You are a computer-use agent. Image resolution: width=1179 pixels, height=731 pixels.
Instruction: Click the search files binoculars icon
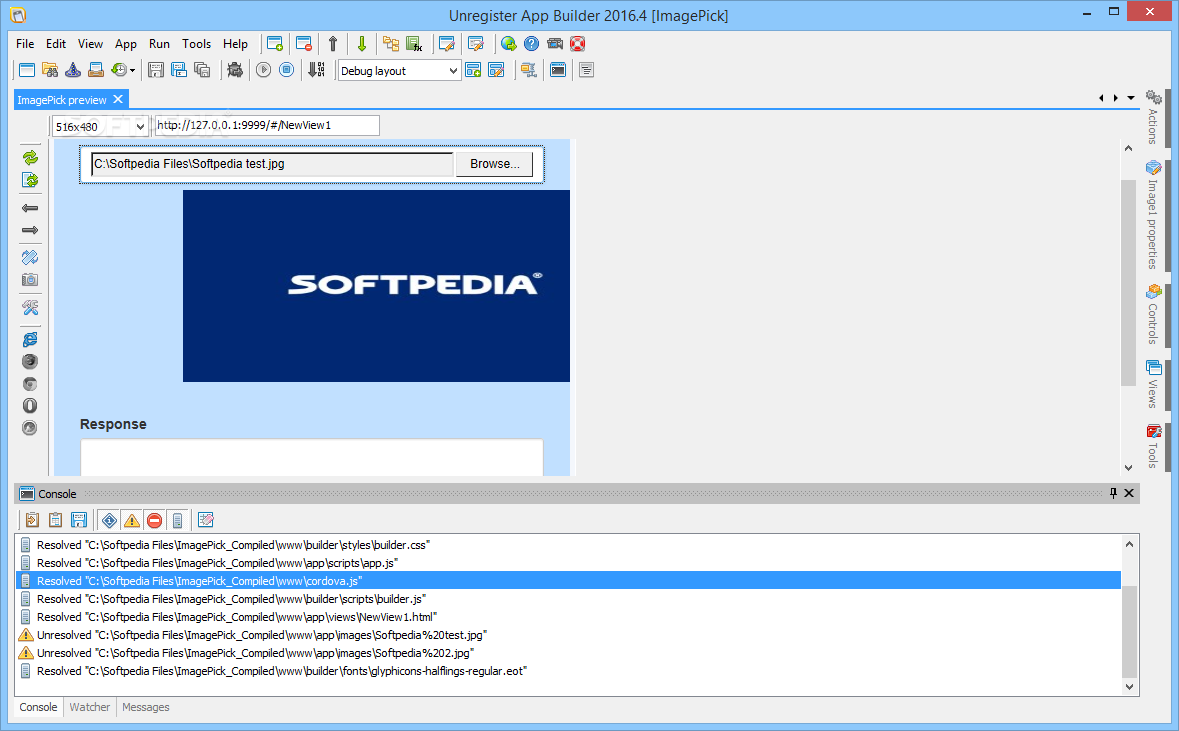[x=50, y=70]
